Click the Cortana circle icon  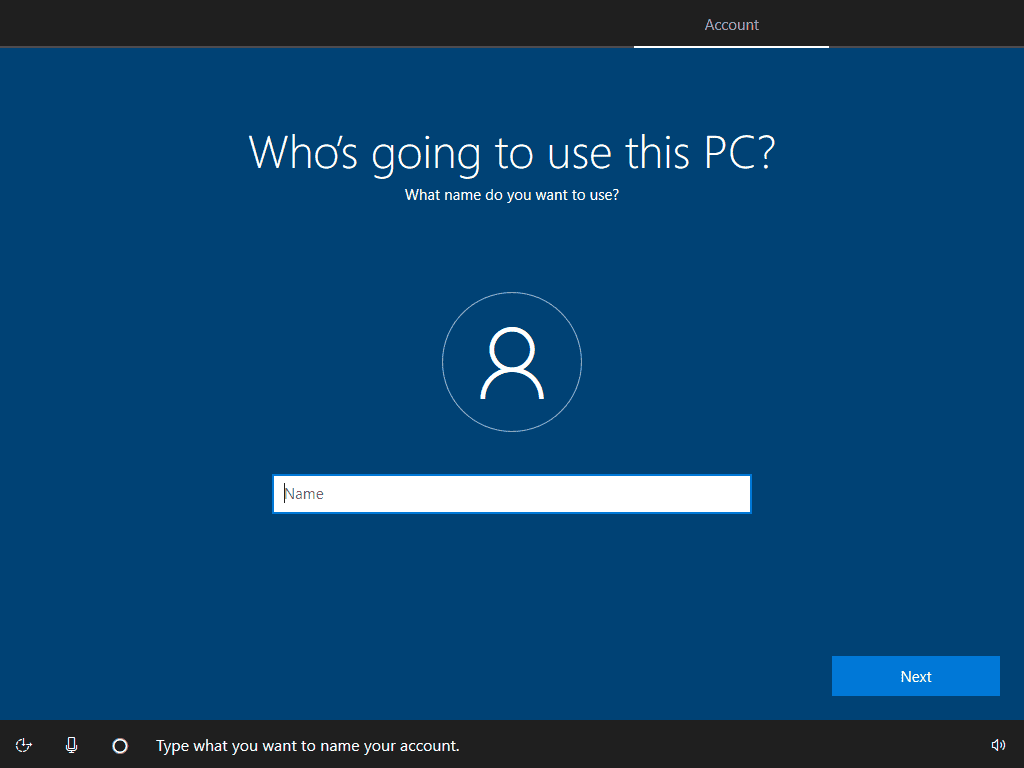pyautogui.click(x=120, y=745)
